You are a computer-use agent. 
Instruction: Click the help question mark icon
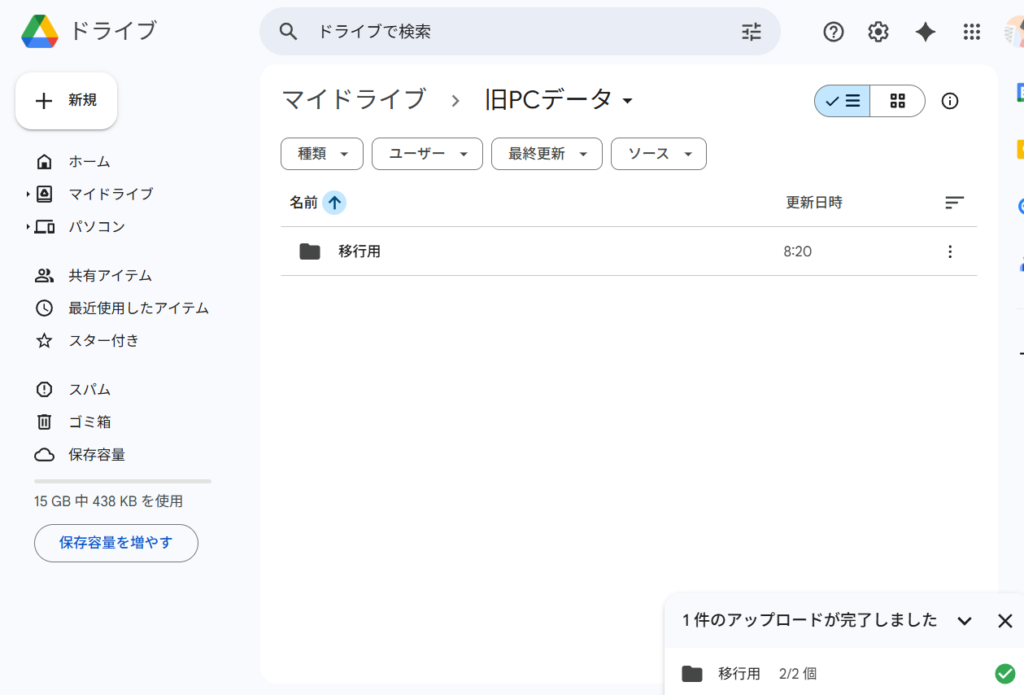tap(833, 32)
